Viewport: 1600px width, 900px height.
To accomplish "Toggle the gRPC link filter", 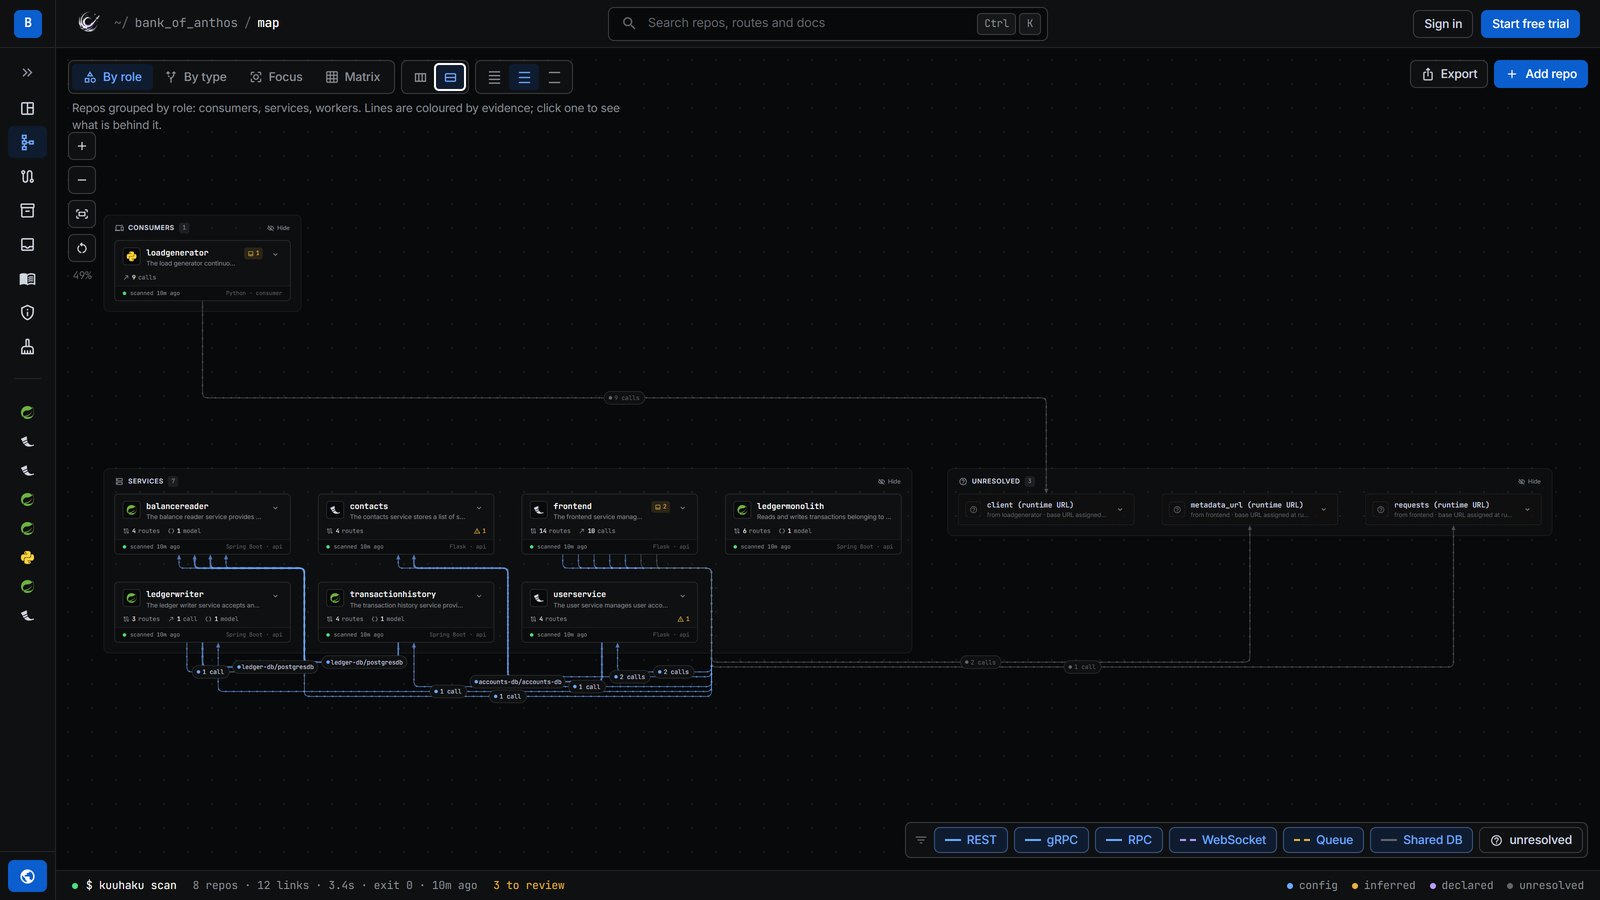I will (x=1051, y=840).
